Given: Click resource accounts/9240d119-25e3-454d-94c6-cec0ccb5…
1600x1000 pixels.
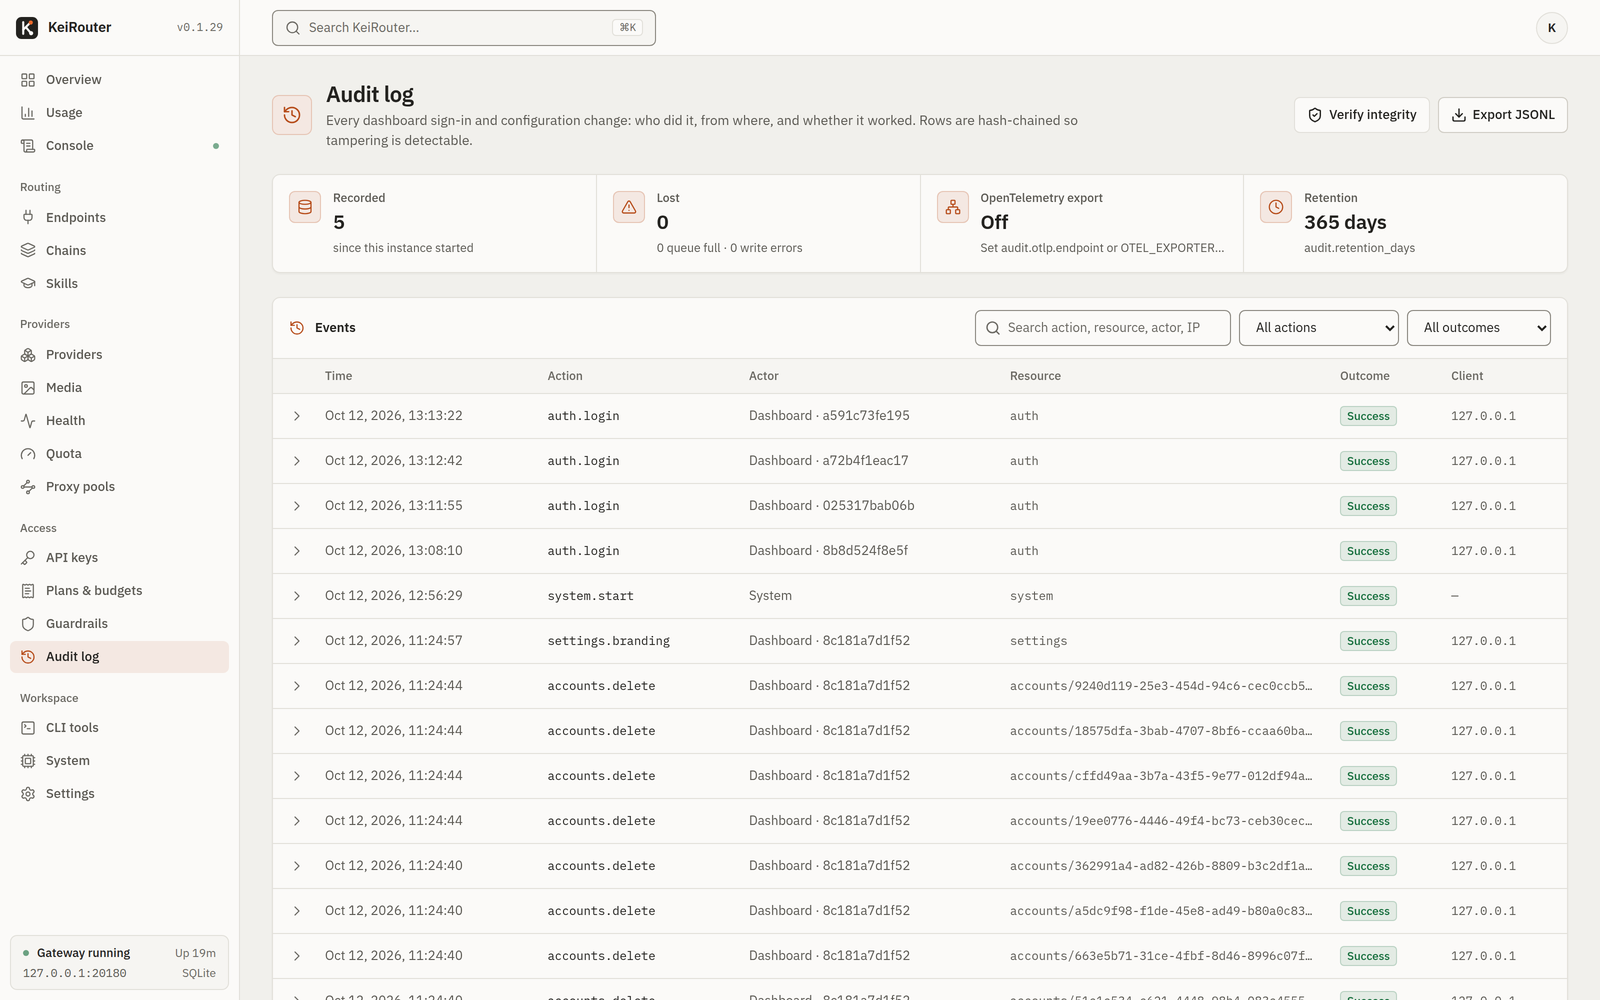Looking at the screenshot, I should click(1160, 686).
